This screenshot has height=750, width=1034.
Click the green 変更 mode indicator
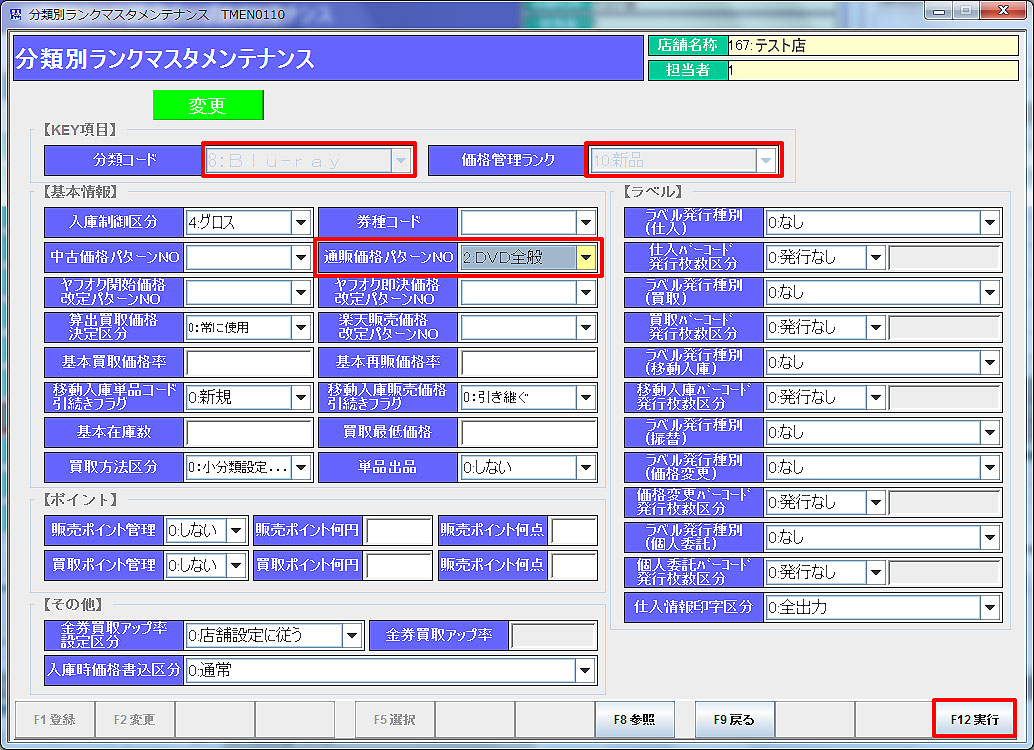(208, 105)
